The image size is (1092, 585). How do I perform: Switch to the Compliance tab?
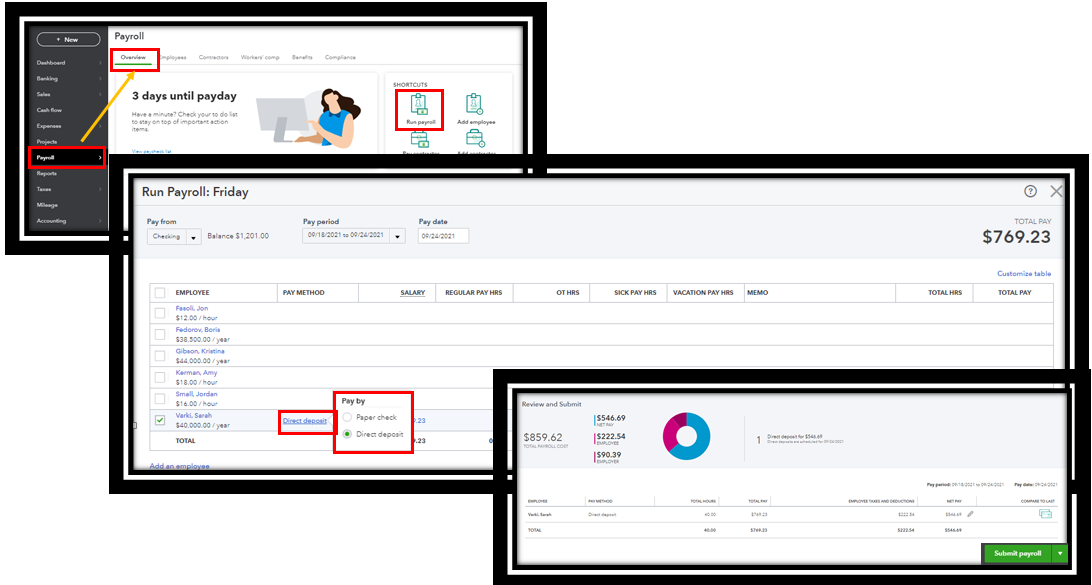click(340, 58)
